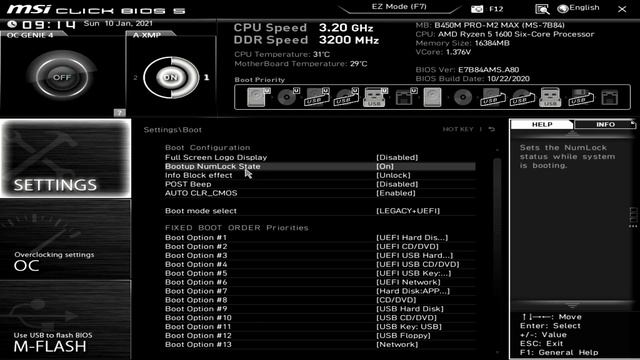
Task: Select the UEFI network boot priority icon
Action: 405,97
